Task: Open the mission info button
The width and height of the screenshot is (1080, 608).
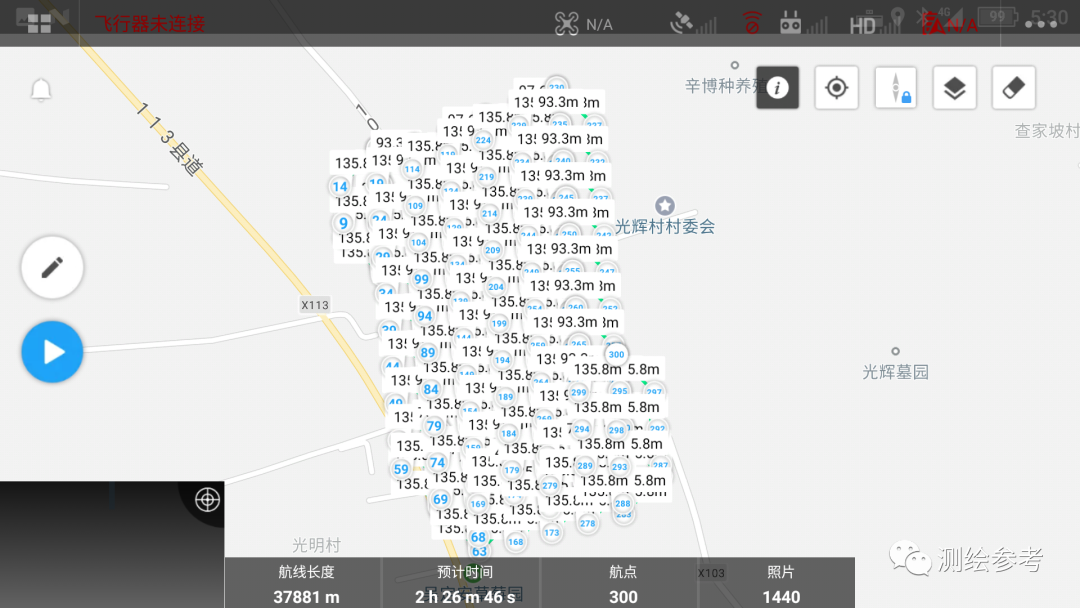Action: pyautogui.click(x=778, y=87)
